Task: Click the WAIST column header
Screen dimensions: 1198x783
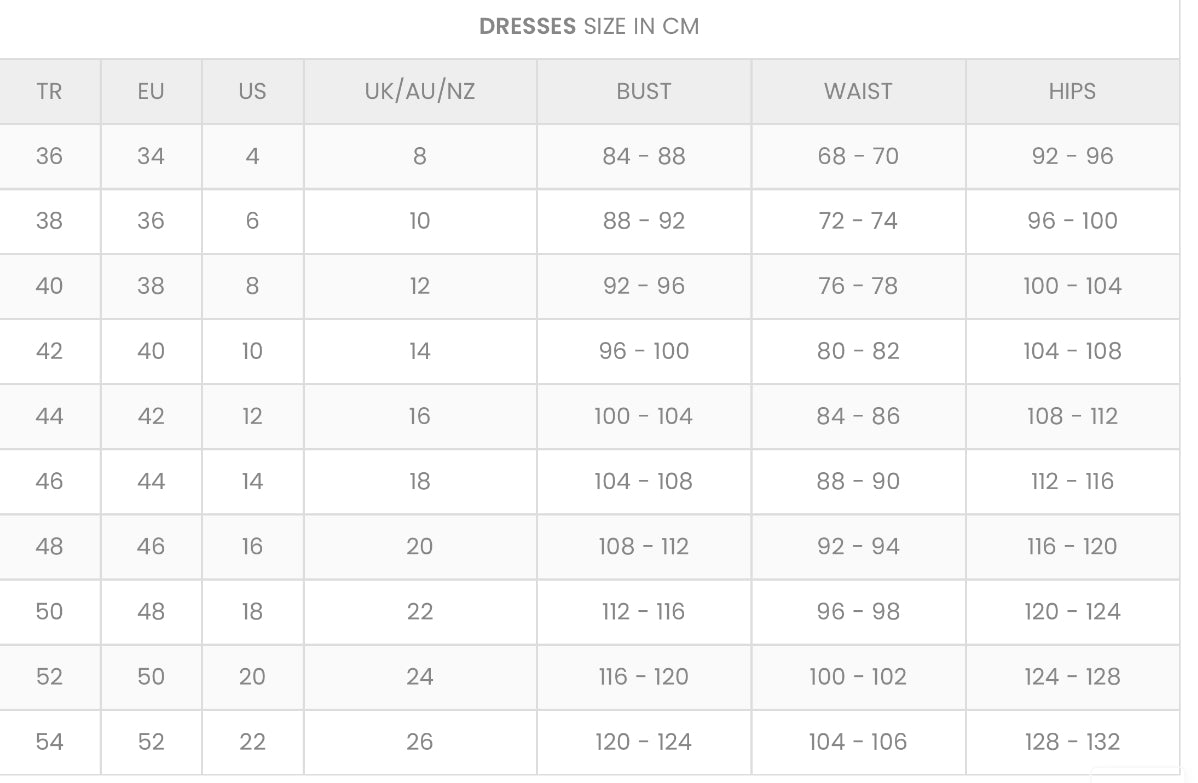Action: (x=858, y=91)
